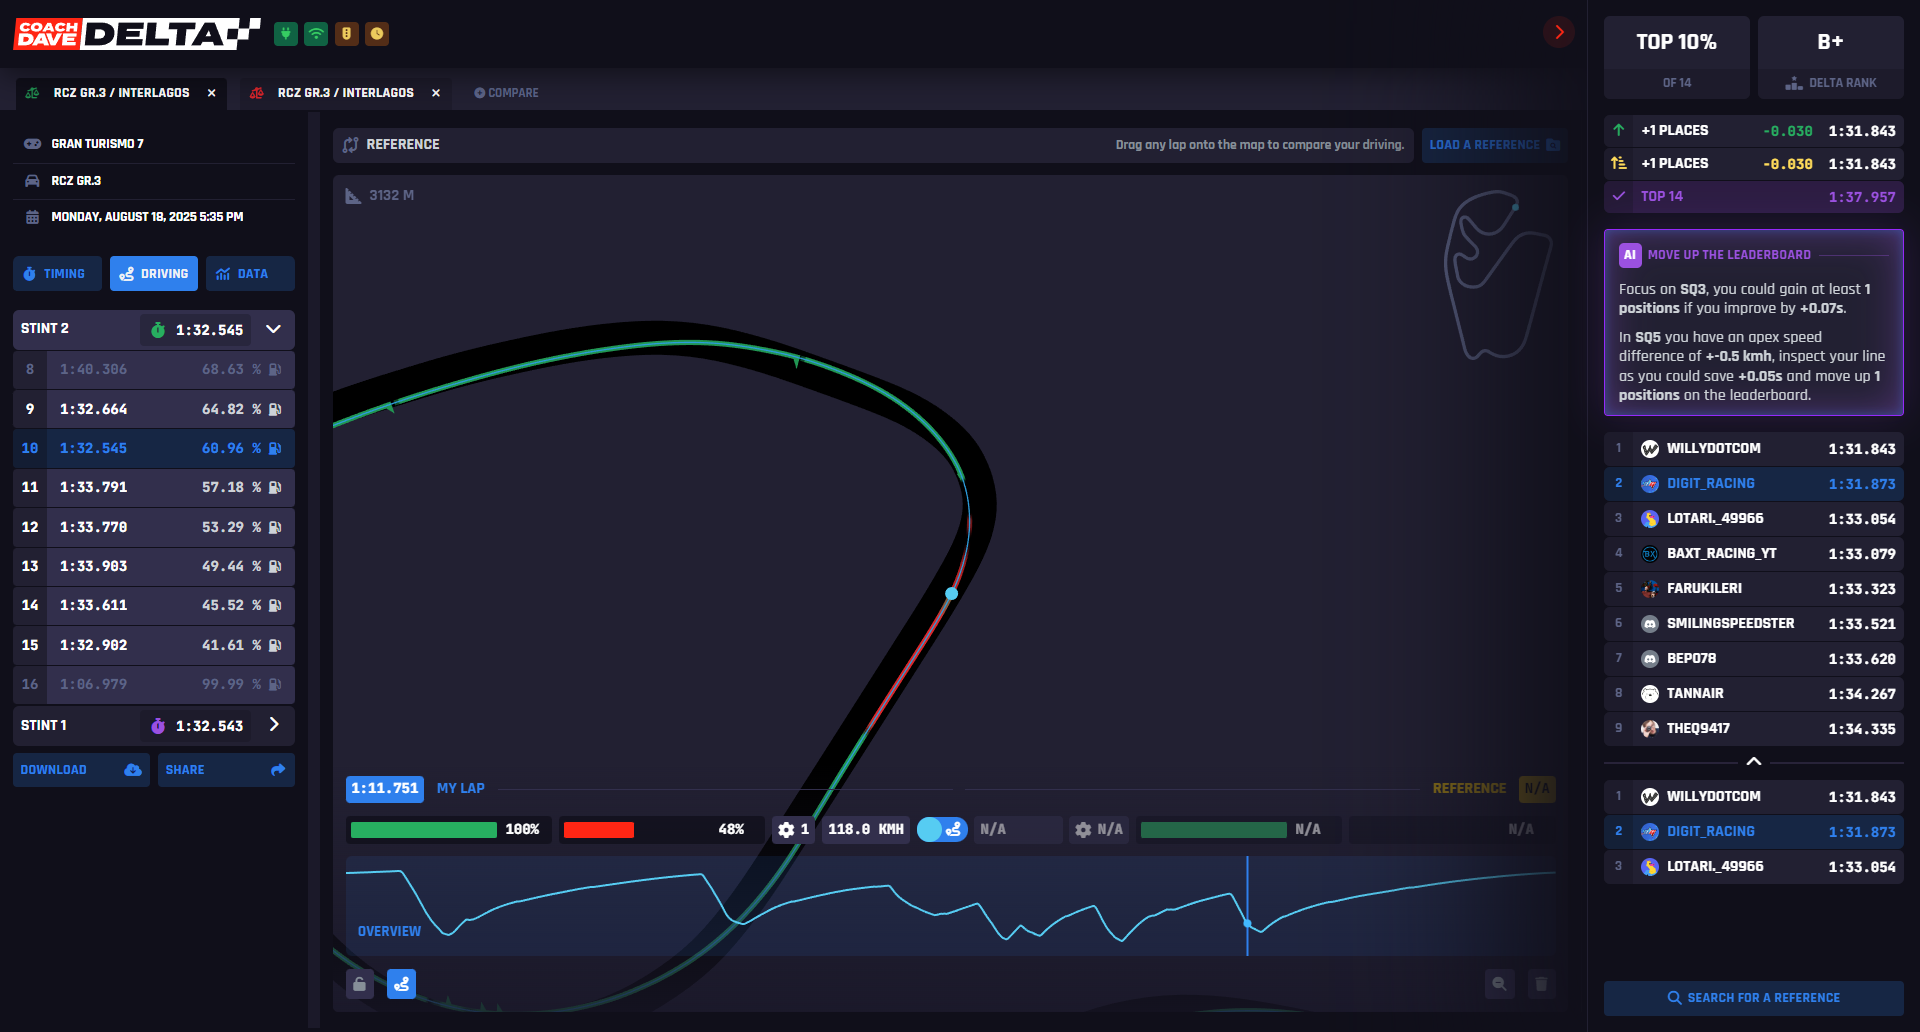Select the first RCZ GR.3 / Interlagos tab
The height and width of the screenshot is (1032, 1920).
click(121, 93)
